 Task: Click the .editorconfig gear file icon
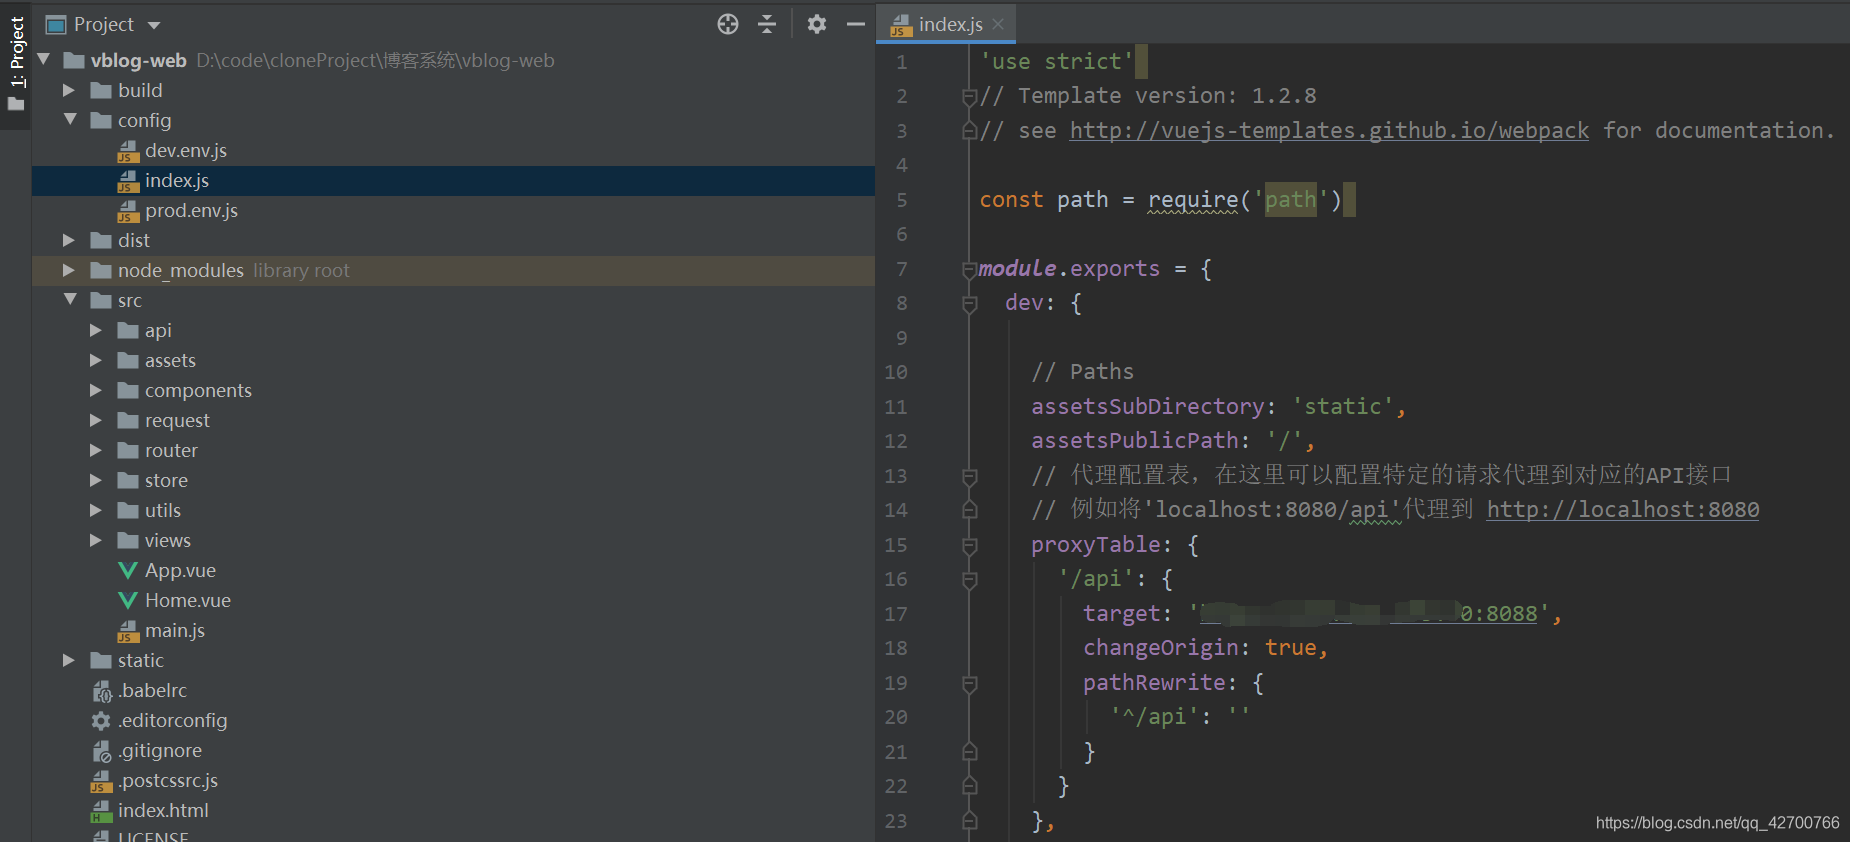point(101,720)
